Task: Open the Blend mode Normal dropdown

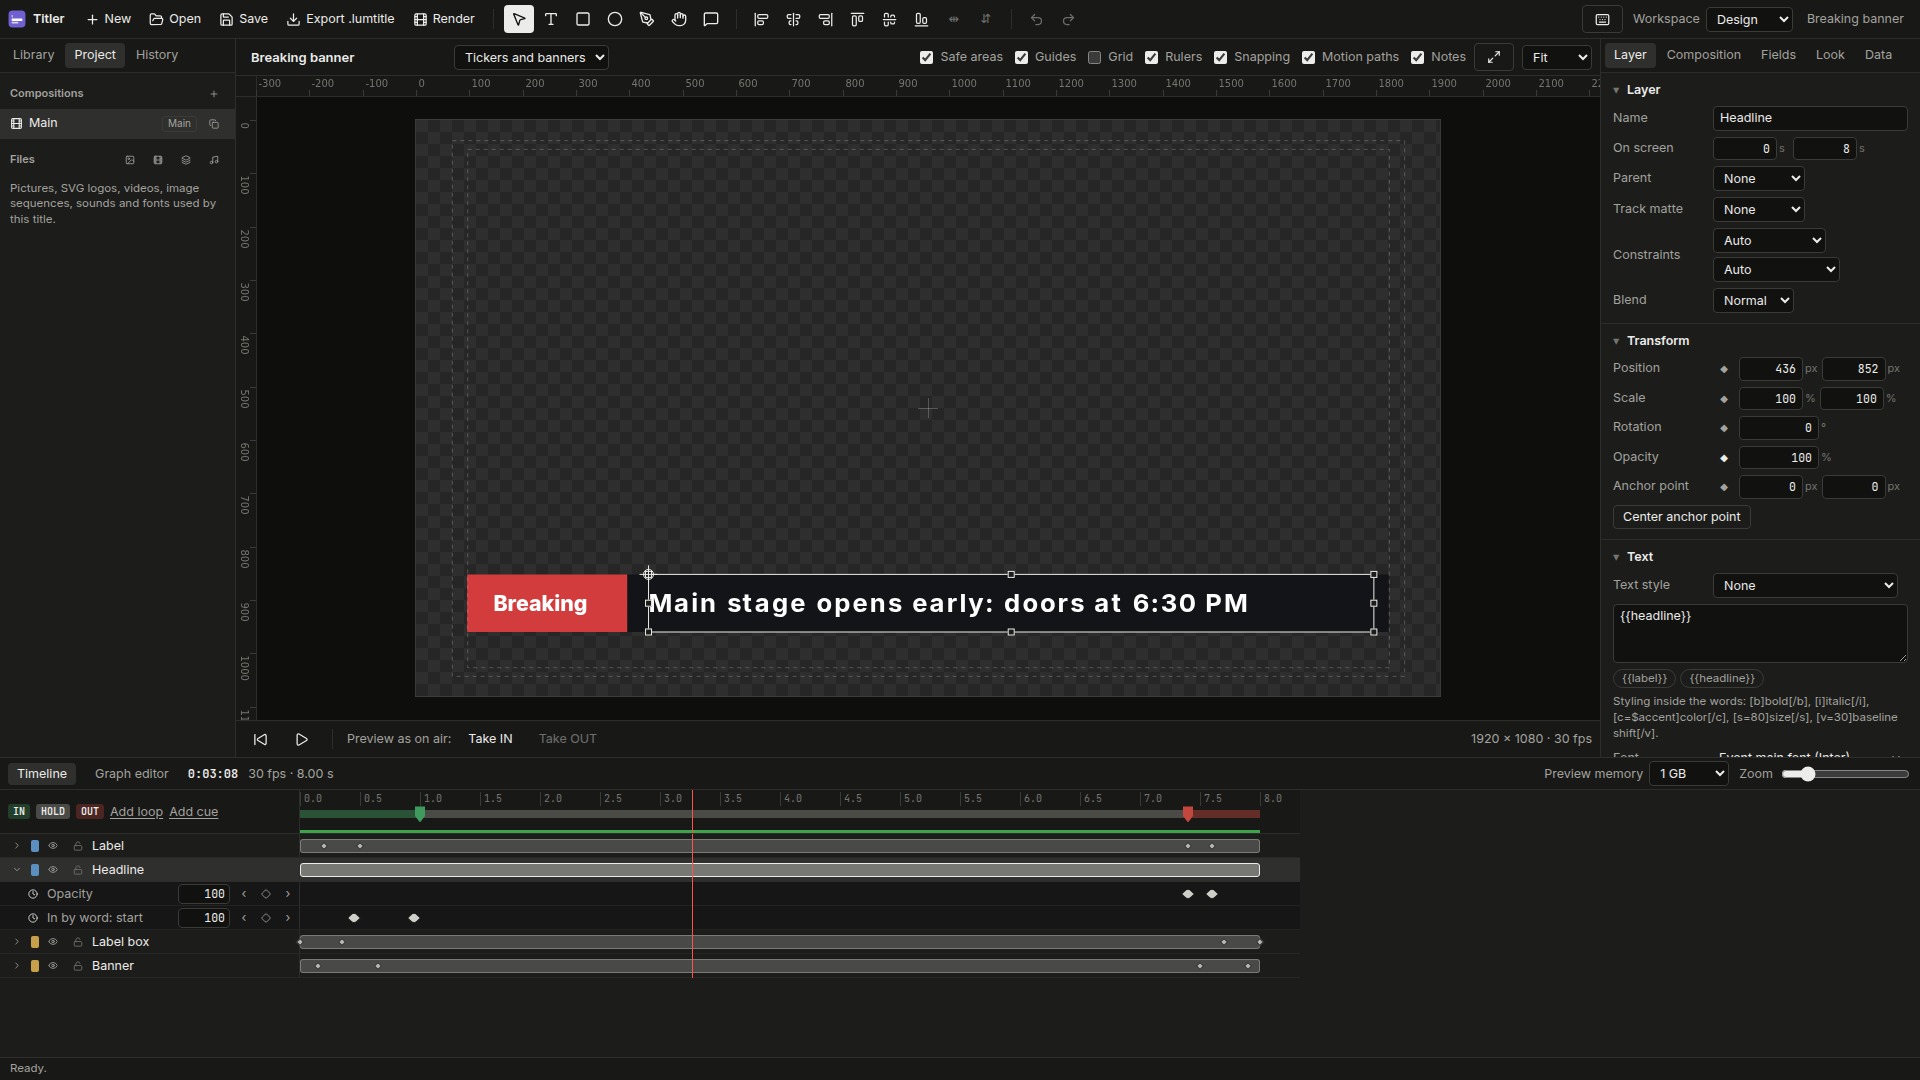Action: (x=1753, y=300)
